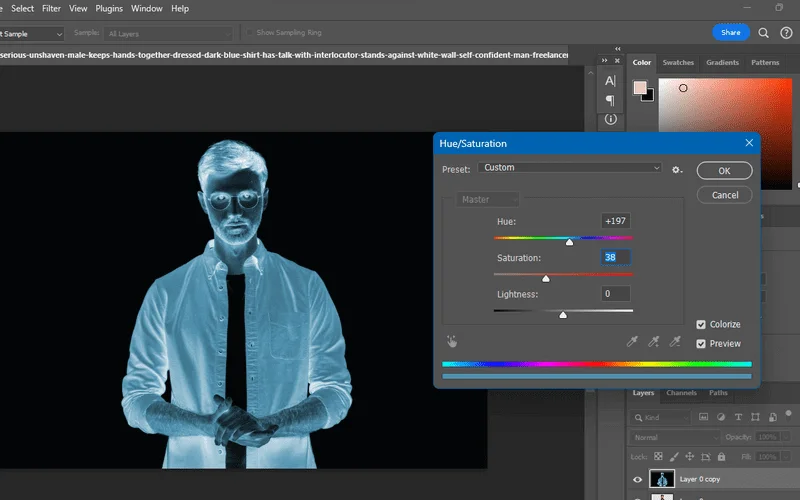Click the Hue slider handle
The height and width of the screenshot is (500, 800).
click(569, 242)
